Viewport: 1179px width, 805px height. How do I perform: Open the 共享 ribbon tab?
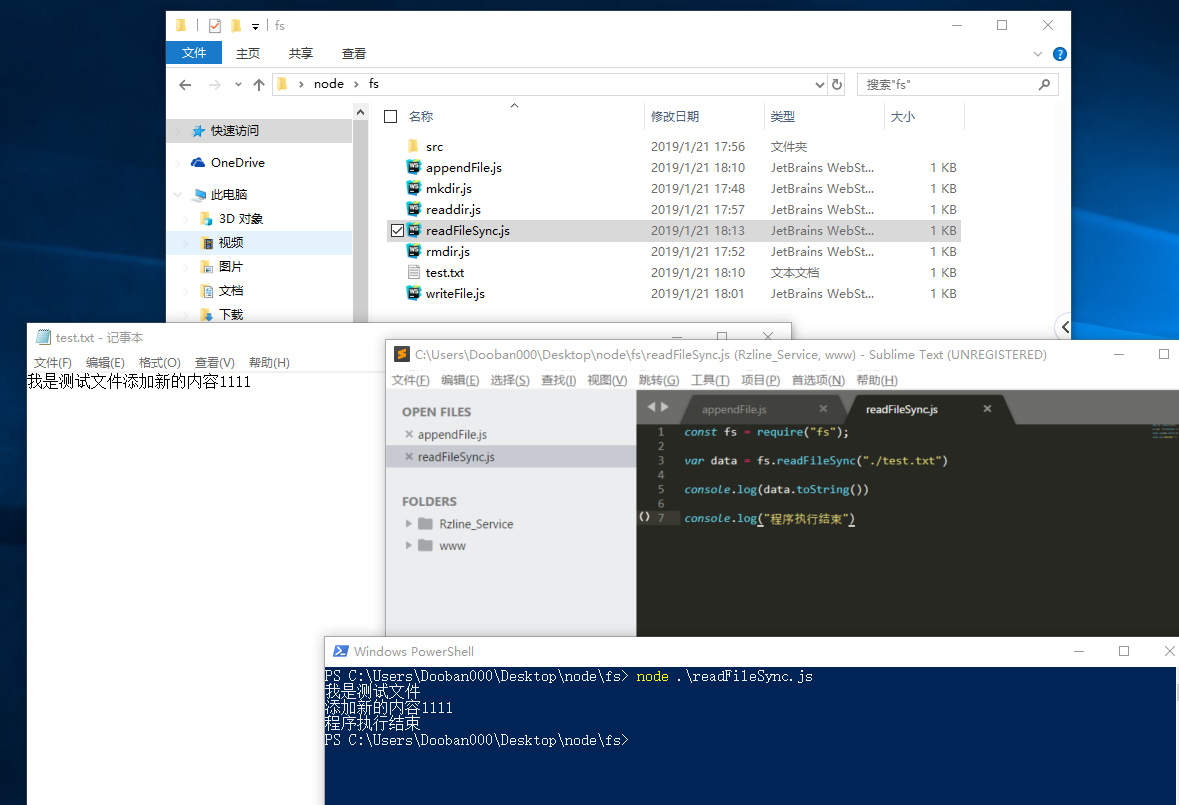click(301, 53)
